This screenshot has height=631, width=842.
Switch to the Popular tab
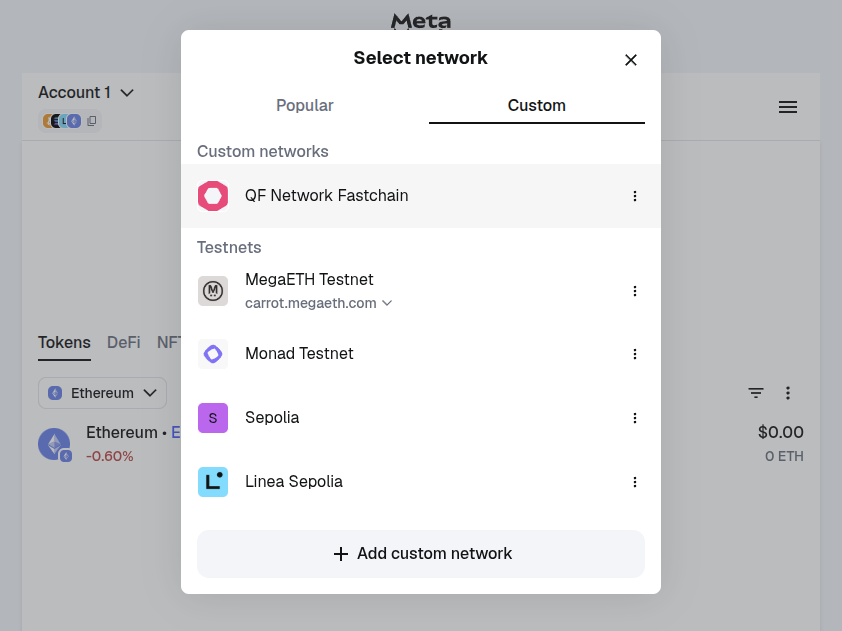point(304,105)
